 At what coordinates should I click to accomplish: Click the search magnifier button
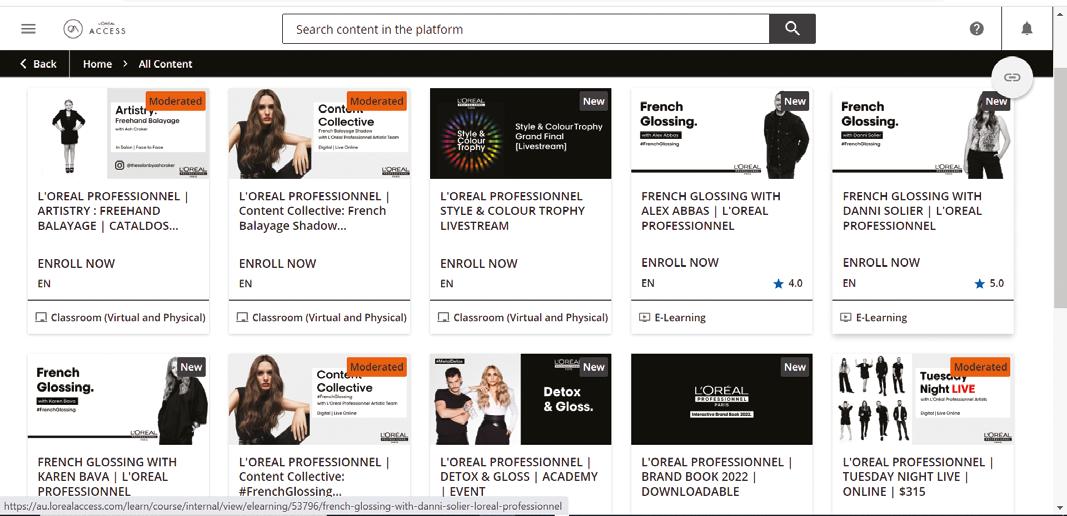[x=792, y=29]
